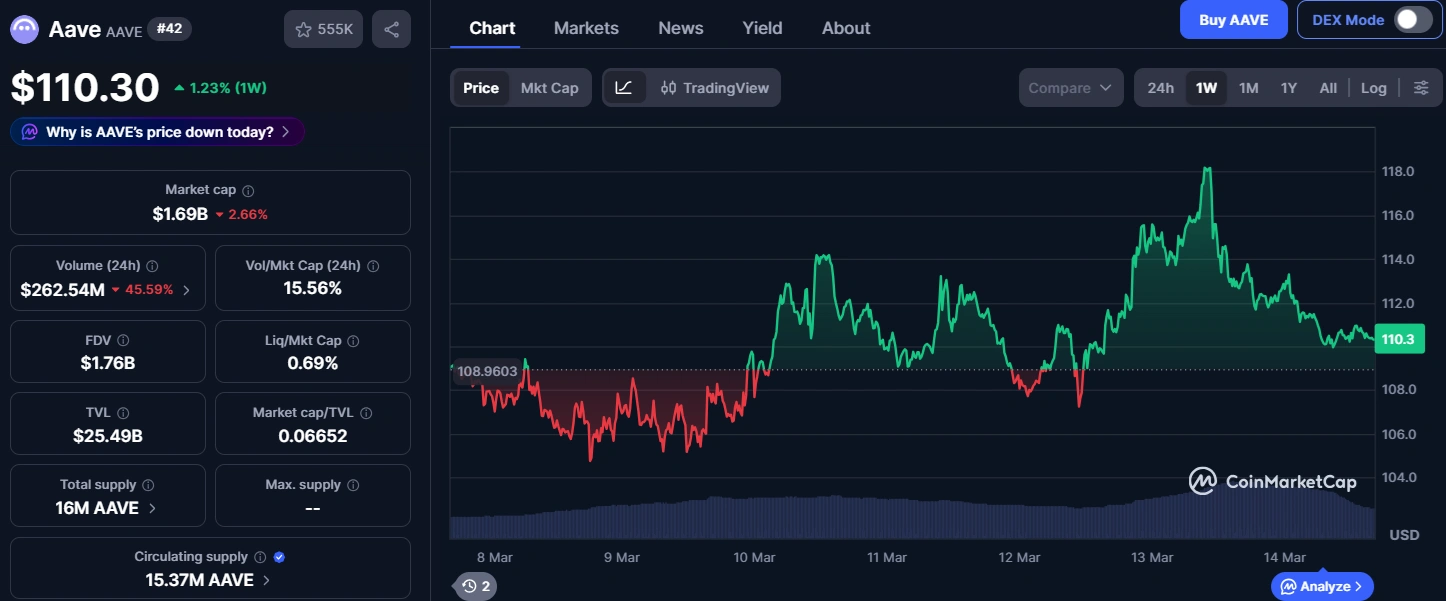1446x601 pixels.
Task: Open chart settings with sliders icon
Action: click(x=1421, y=87)
